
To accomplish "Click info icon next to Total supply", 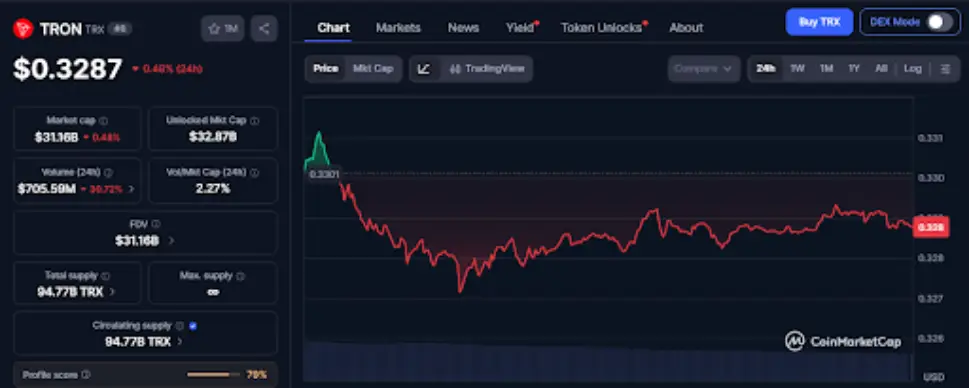I will click(x=106, y=276).
